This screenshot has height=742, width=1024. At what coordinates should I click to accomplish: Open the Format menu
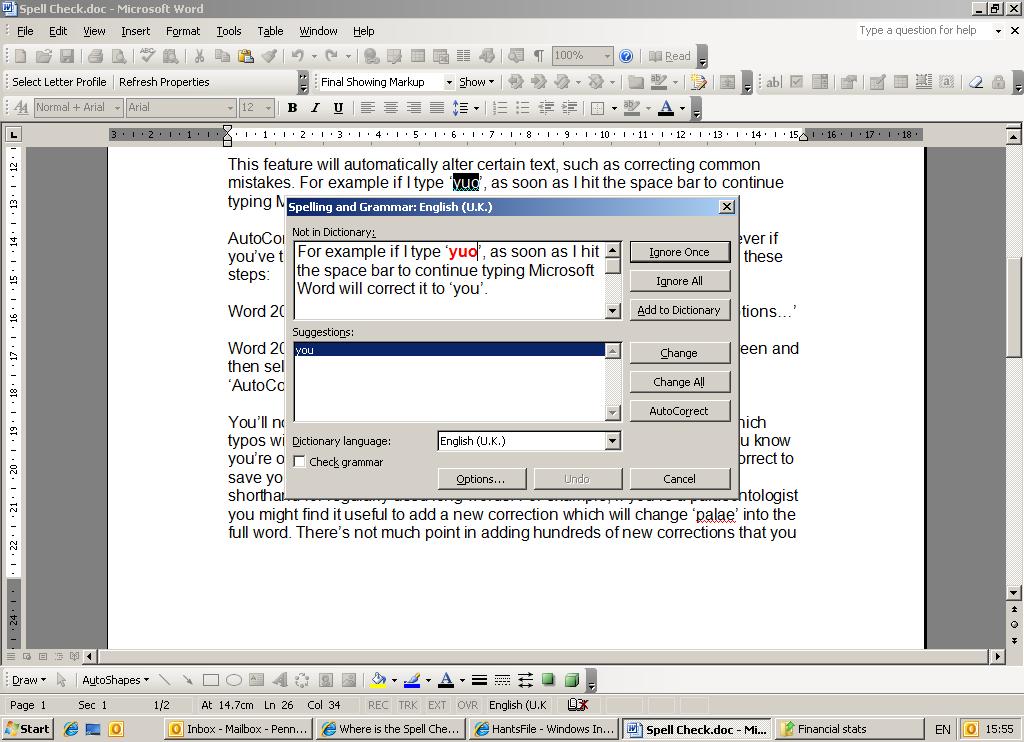click(183, 31)
